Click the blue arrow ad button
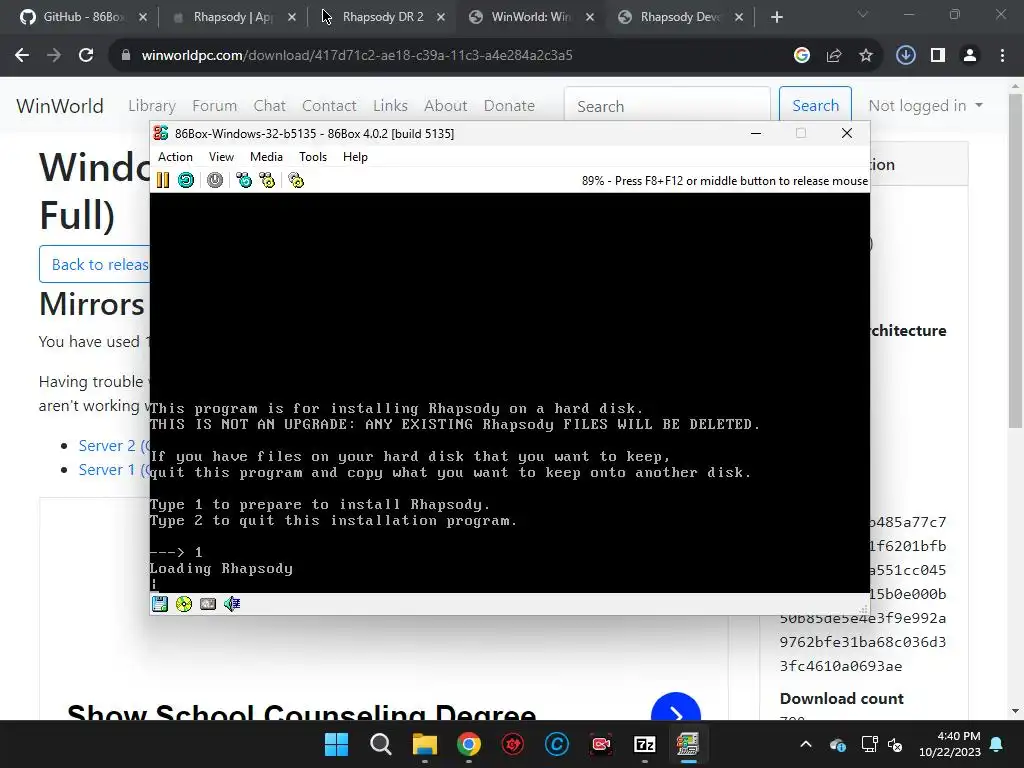 [x=676, y=708]
